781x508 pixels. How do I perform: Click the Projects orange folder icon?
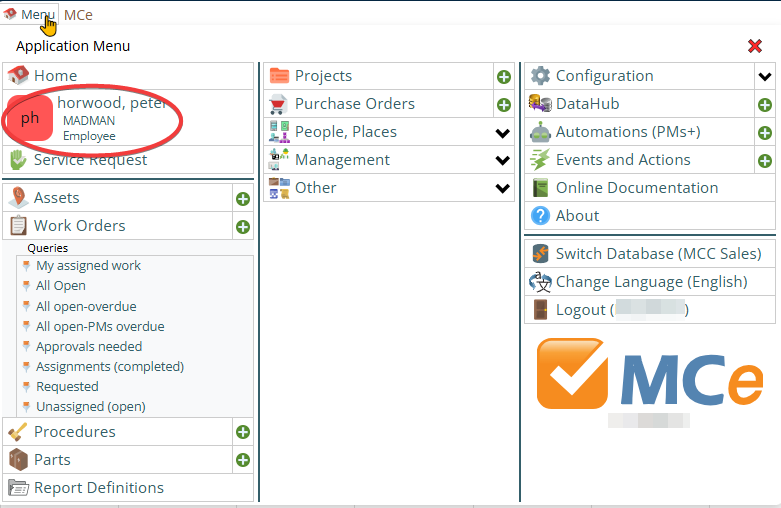(279, 76)
